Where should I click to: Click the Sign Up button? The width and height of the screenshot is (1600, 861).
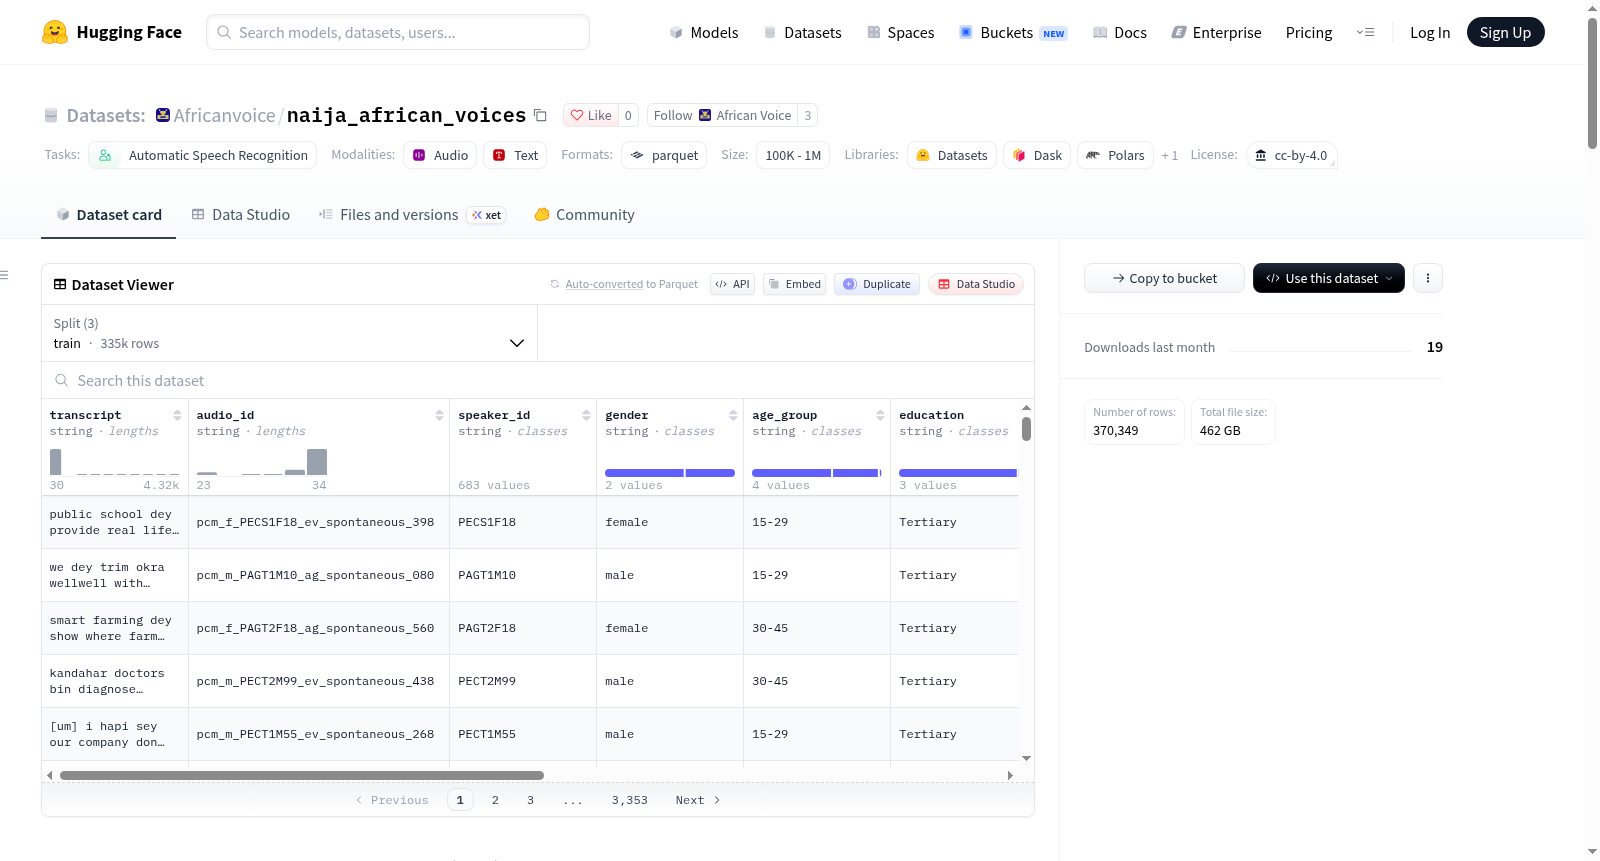click(1505, 32)
